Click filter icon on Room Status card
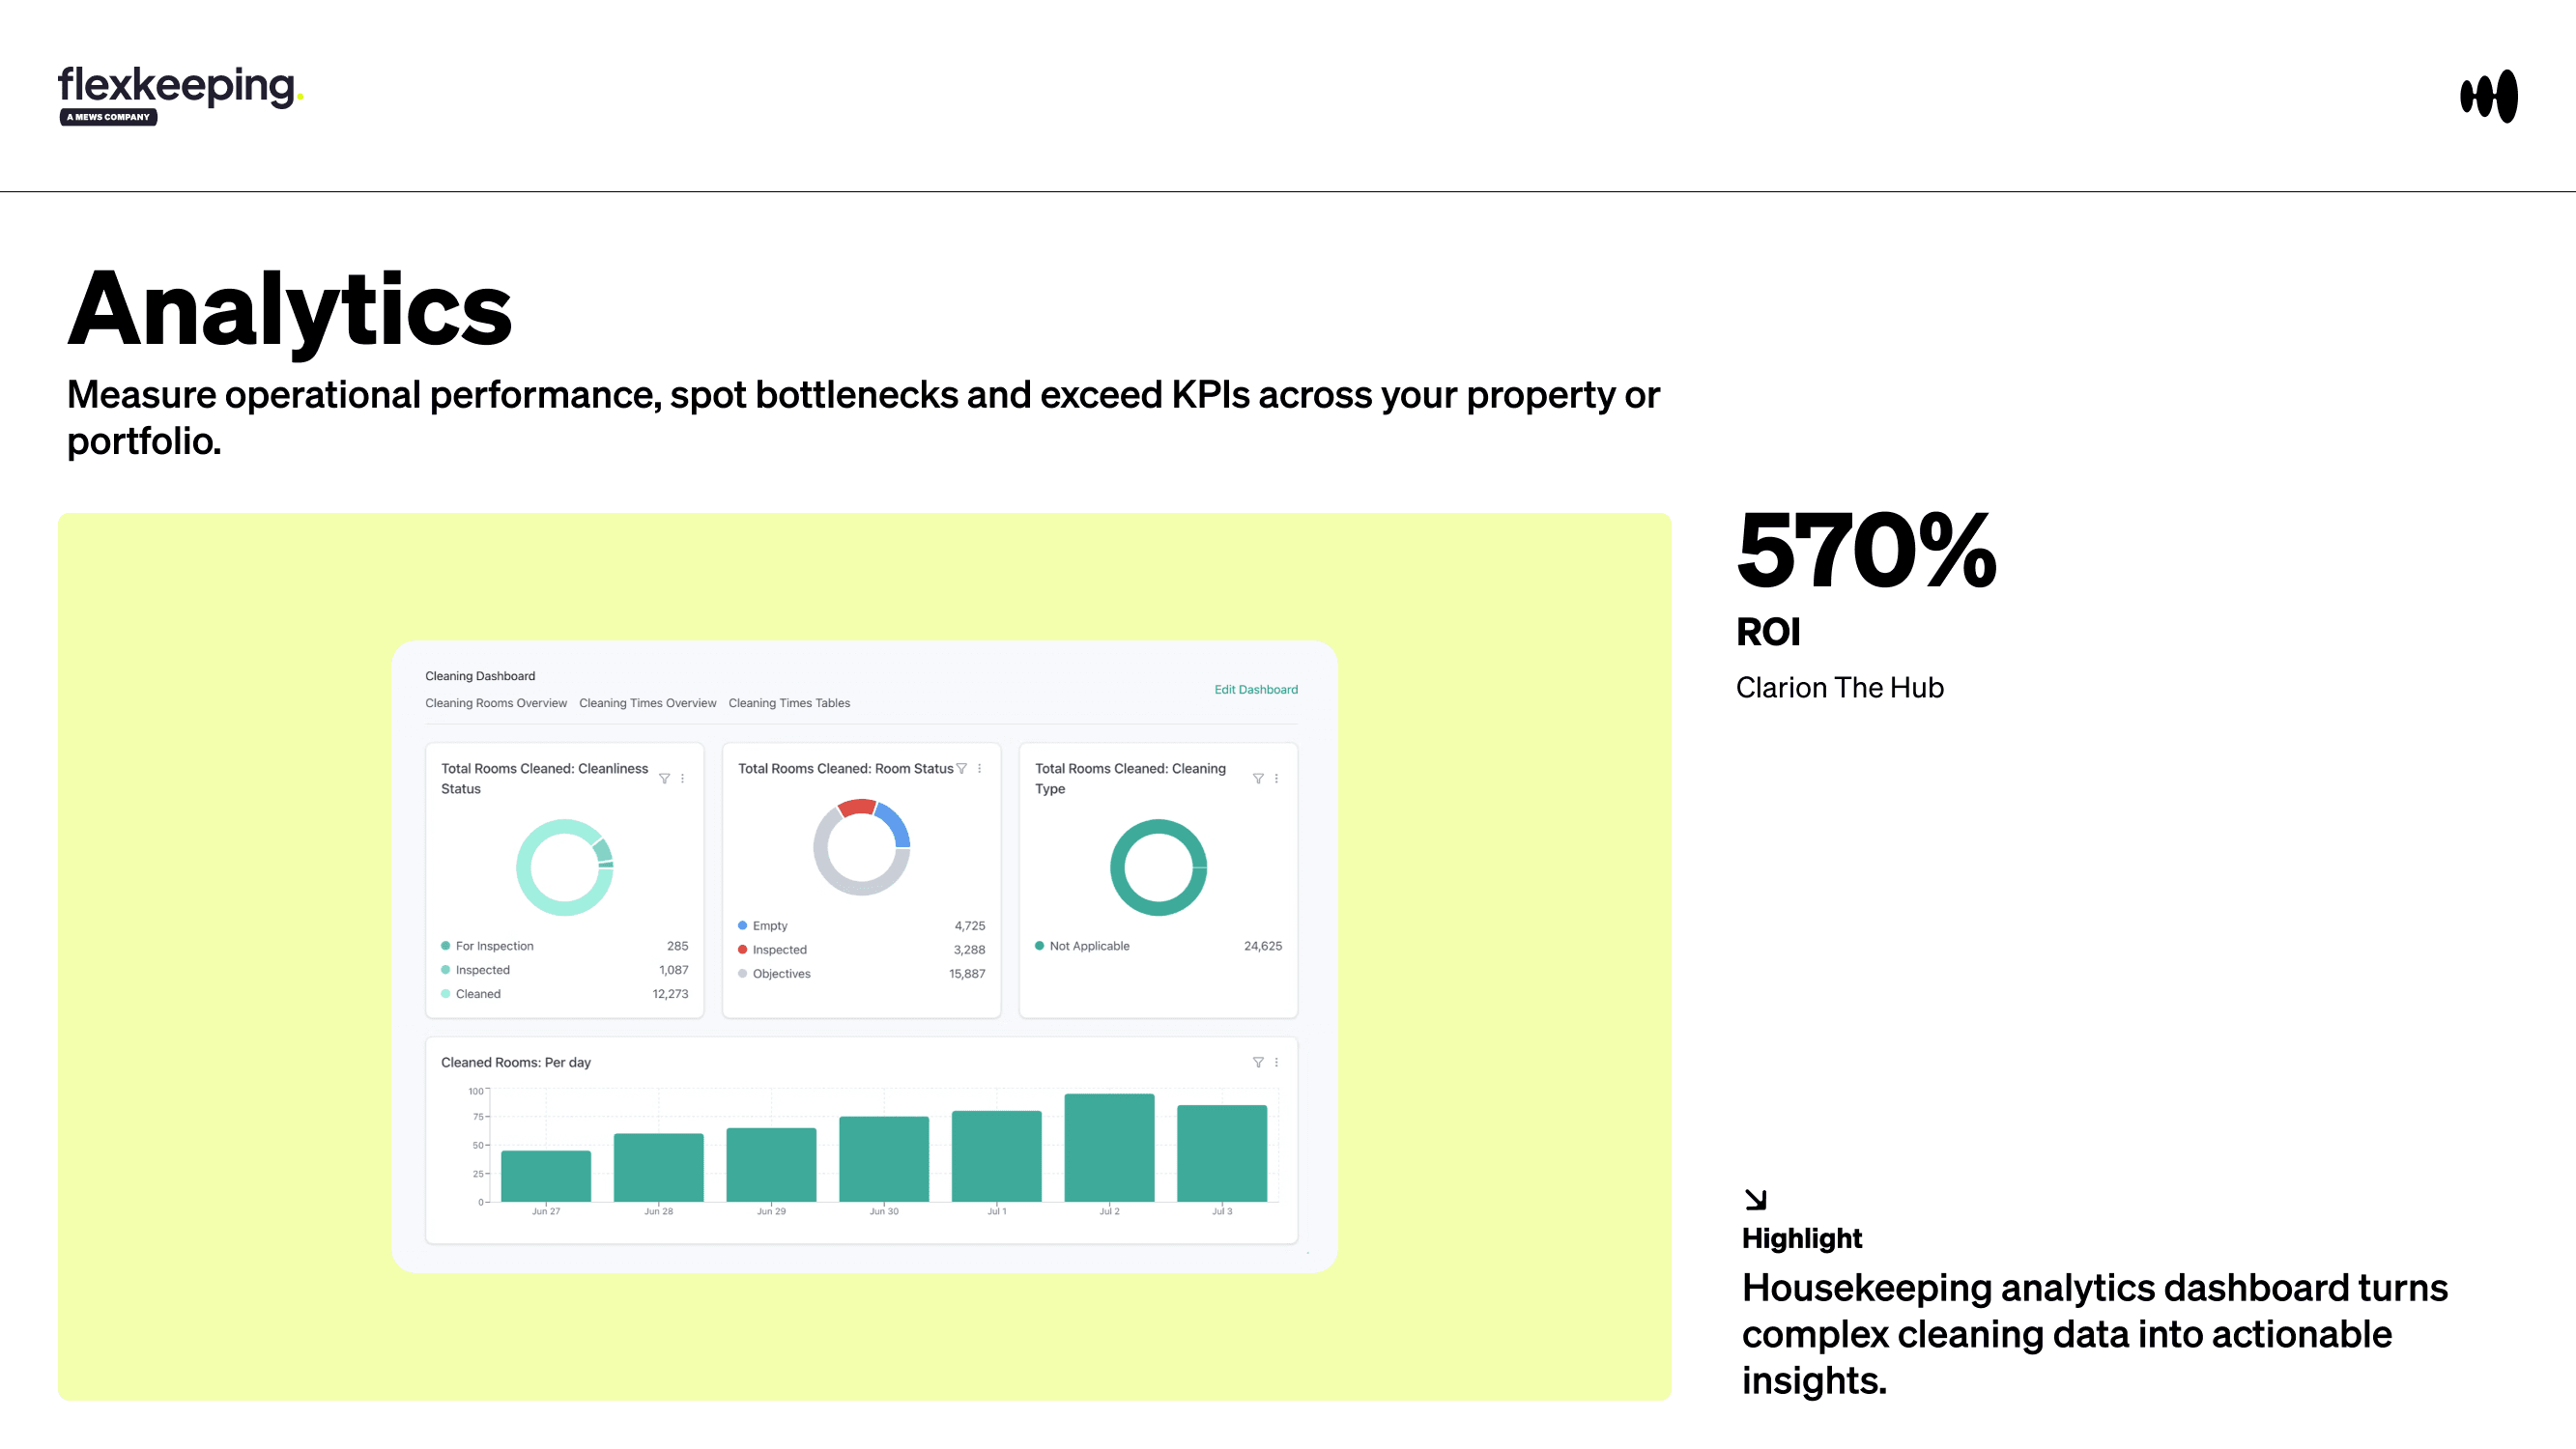The width and height of the screenshot is (2576, 1449). click(x=961, y=768)
